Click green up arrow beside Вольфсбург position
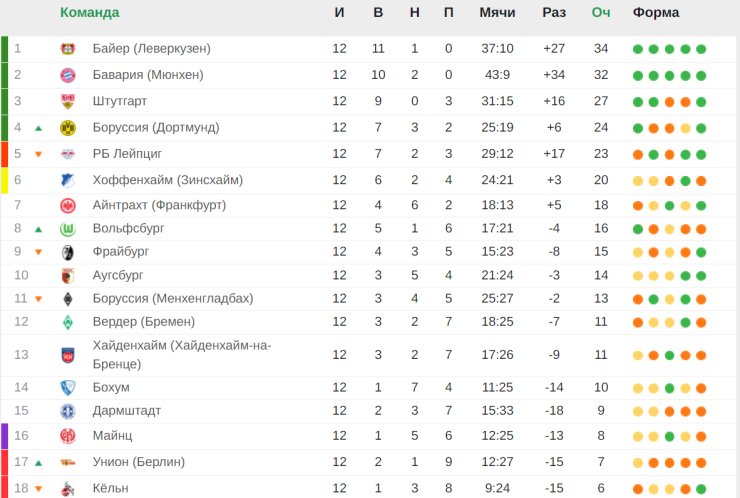740x498 pixels. tap(39, 229)
